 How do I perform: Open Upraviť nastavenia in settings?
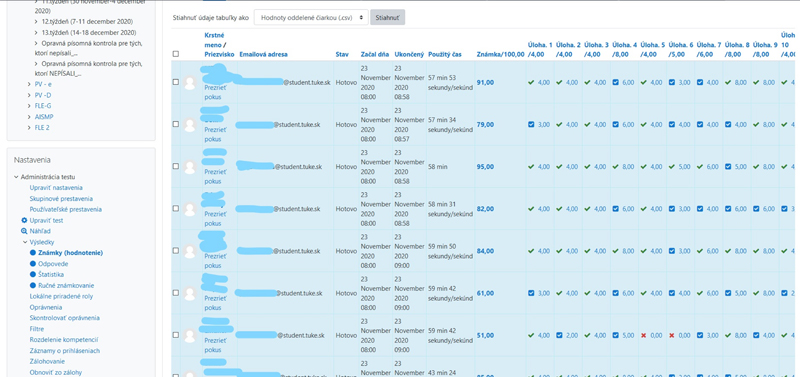tap(56, 188)
